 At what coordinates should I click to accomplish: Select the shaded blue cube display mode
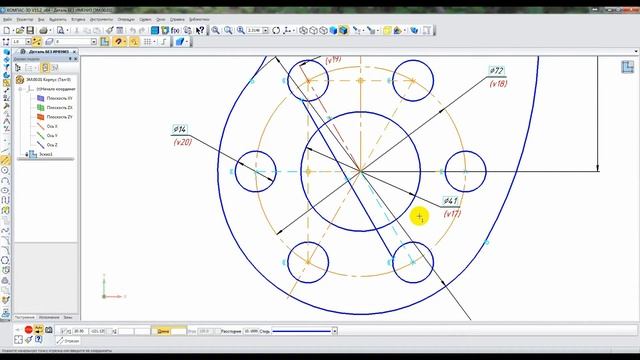click(333, 30)
